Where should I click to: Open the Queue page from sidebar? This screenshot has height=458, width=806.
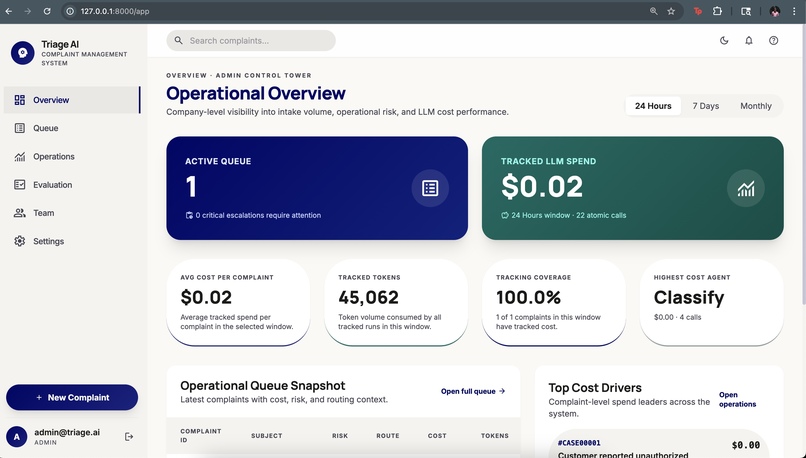(x=71, y=128)
